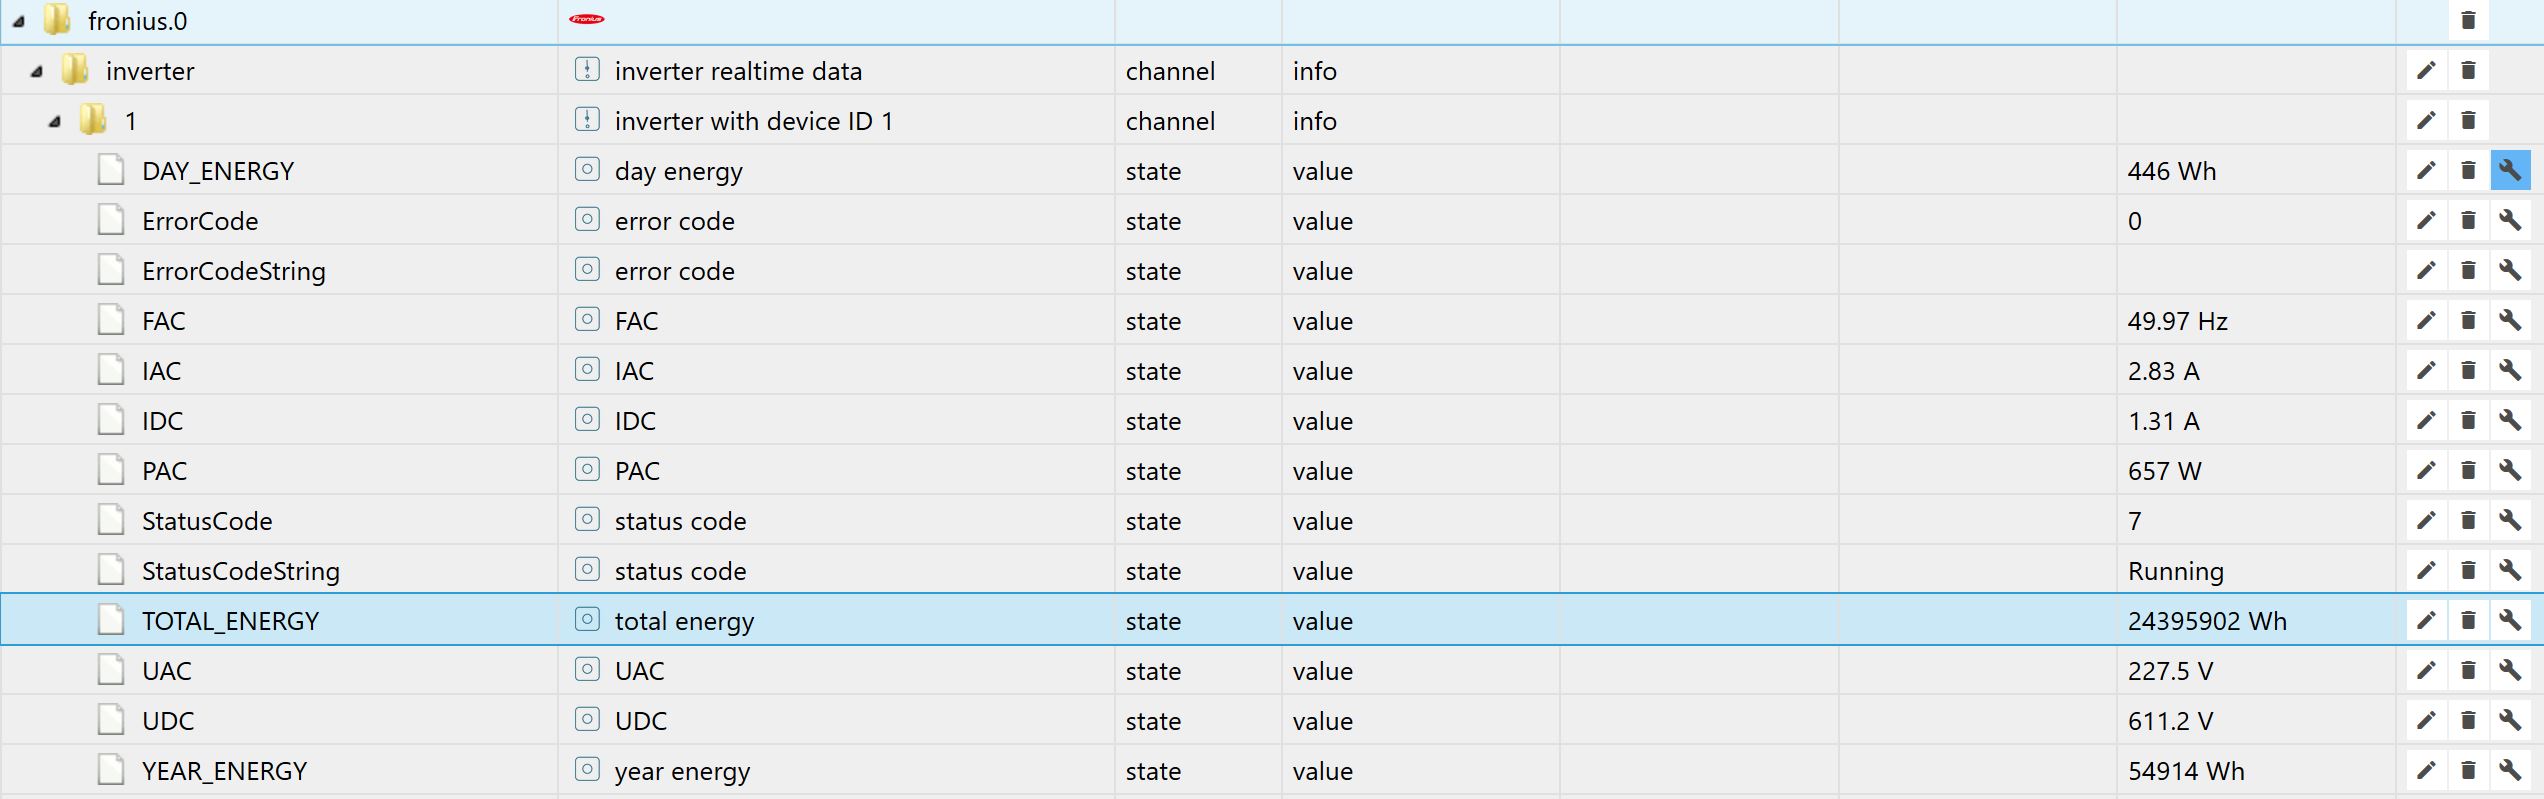Delete the UAC state
The height and width of the screenshot is (799, 2544).
pyautogui.click(x=2468, y=670)
